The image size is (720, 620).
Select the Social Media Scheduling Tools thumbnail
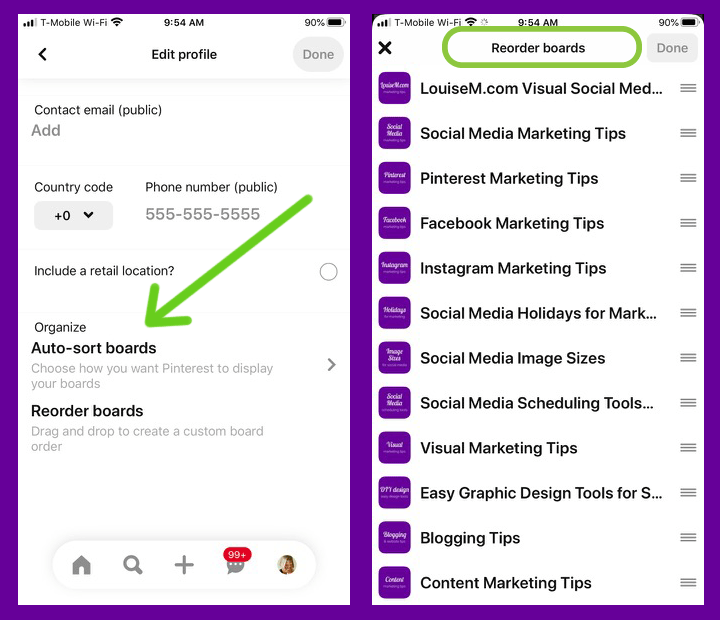click(x=394, y=403)
